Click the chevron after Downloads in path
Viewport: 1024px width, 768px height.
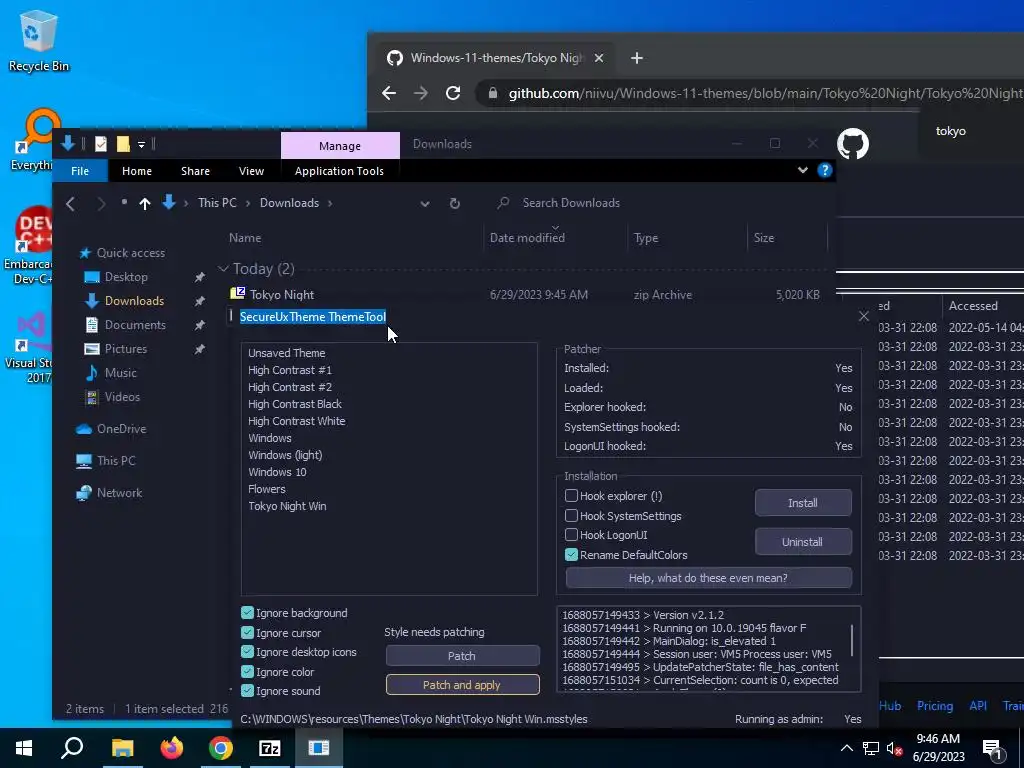coord(330,203)
